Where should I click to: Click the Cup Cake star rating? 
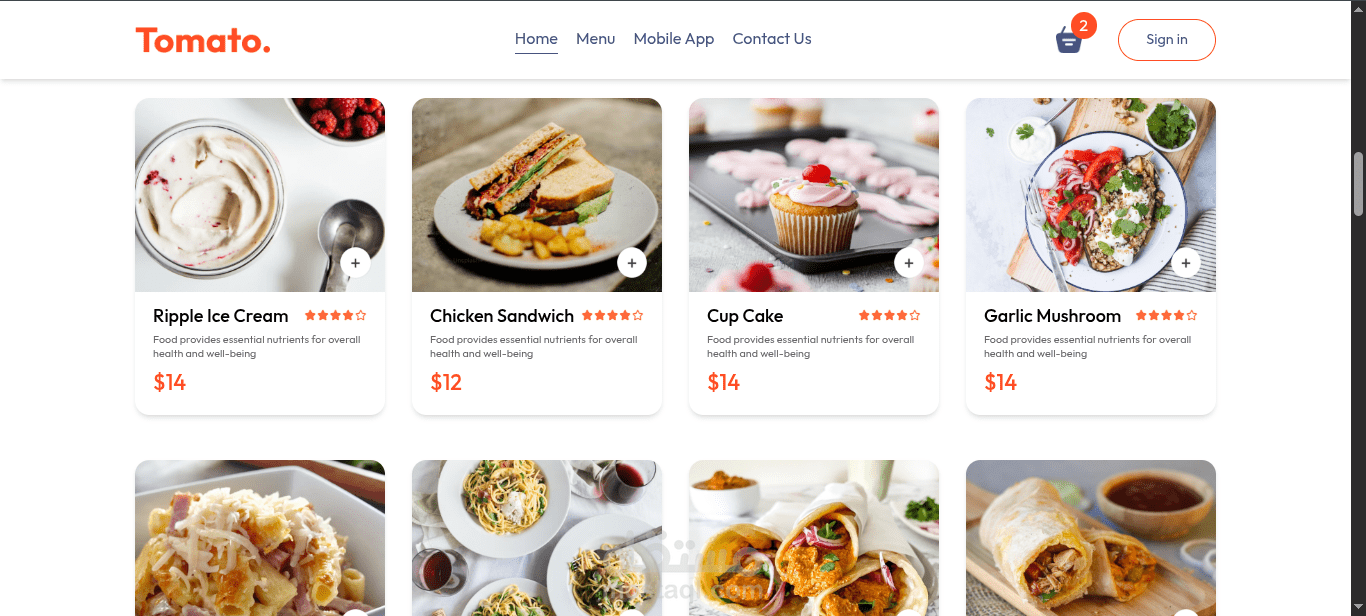click(889, 316)
